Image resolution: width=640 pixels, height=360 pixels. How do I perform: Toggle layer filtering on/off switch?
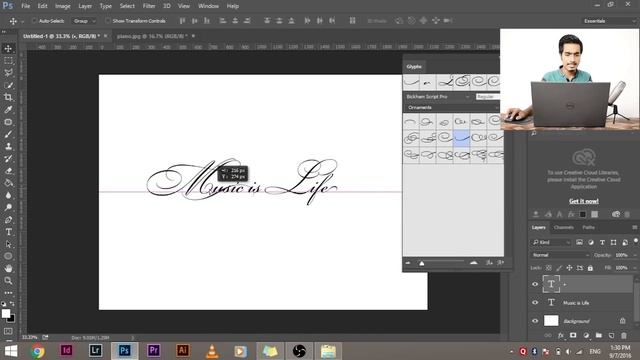636,241
